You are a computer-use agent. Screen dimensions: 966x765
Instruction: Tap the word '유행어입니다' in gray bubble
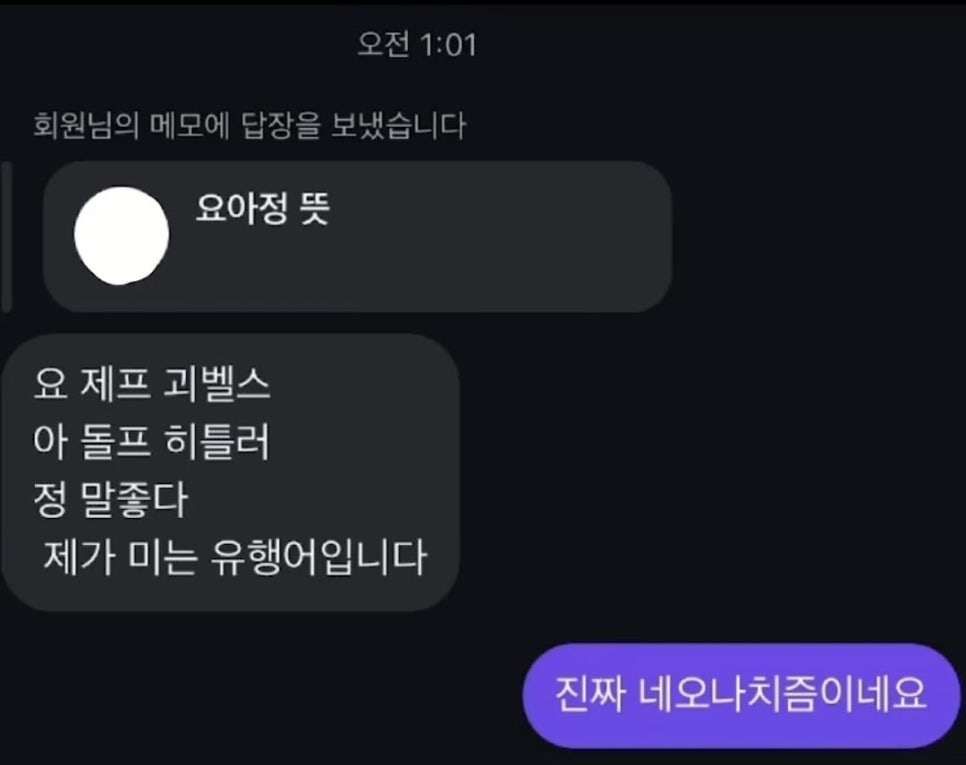point(319,557)
